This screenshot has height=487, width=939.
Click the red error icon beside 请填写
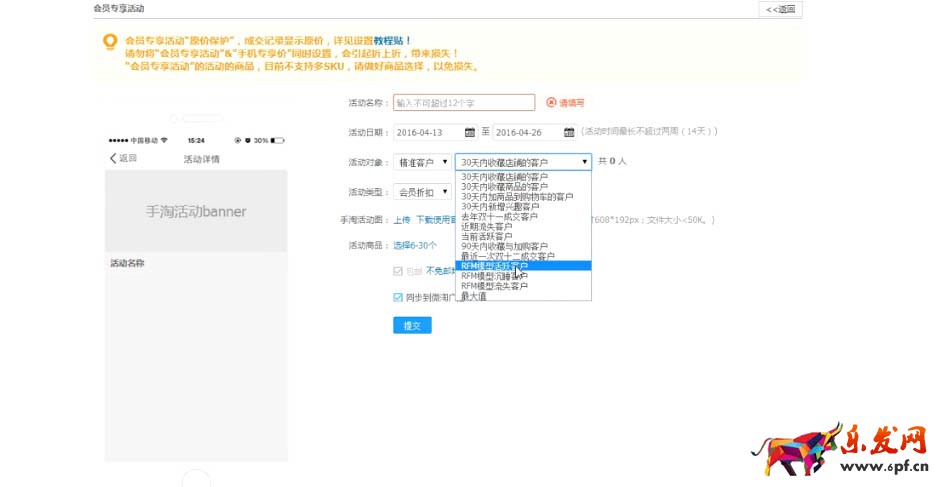[551, 102]
